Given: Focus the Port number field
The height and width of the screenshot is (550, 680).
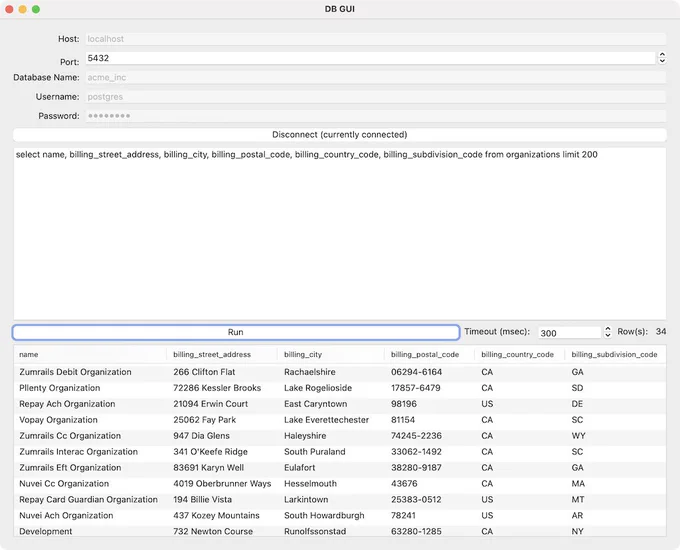Looking at the screenshot, I should (371, 58).
